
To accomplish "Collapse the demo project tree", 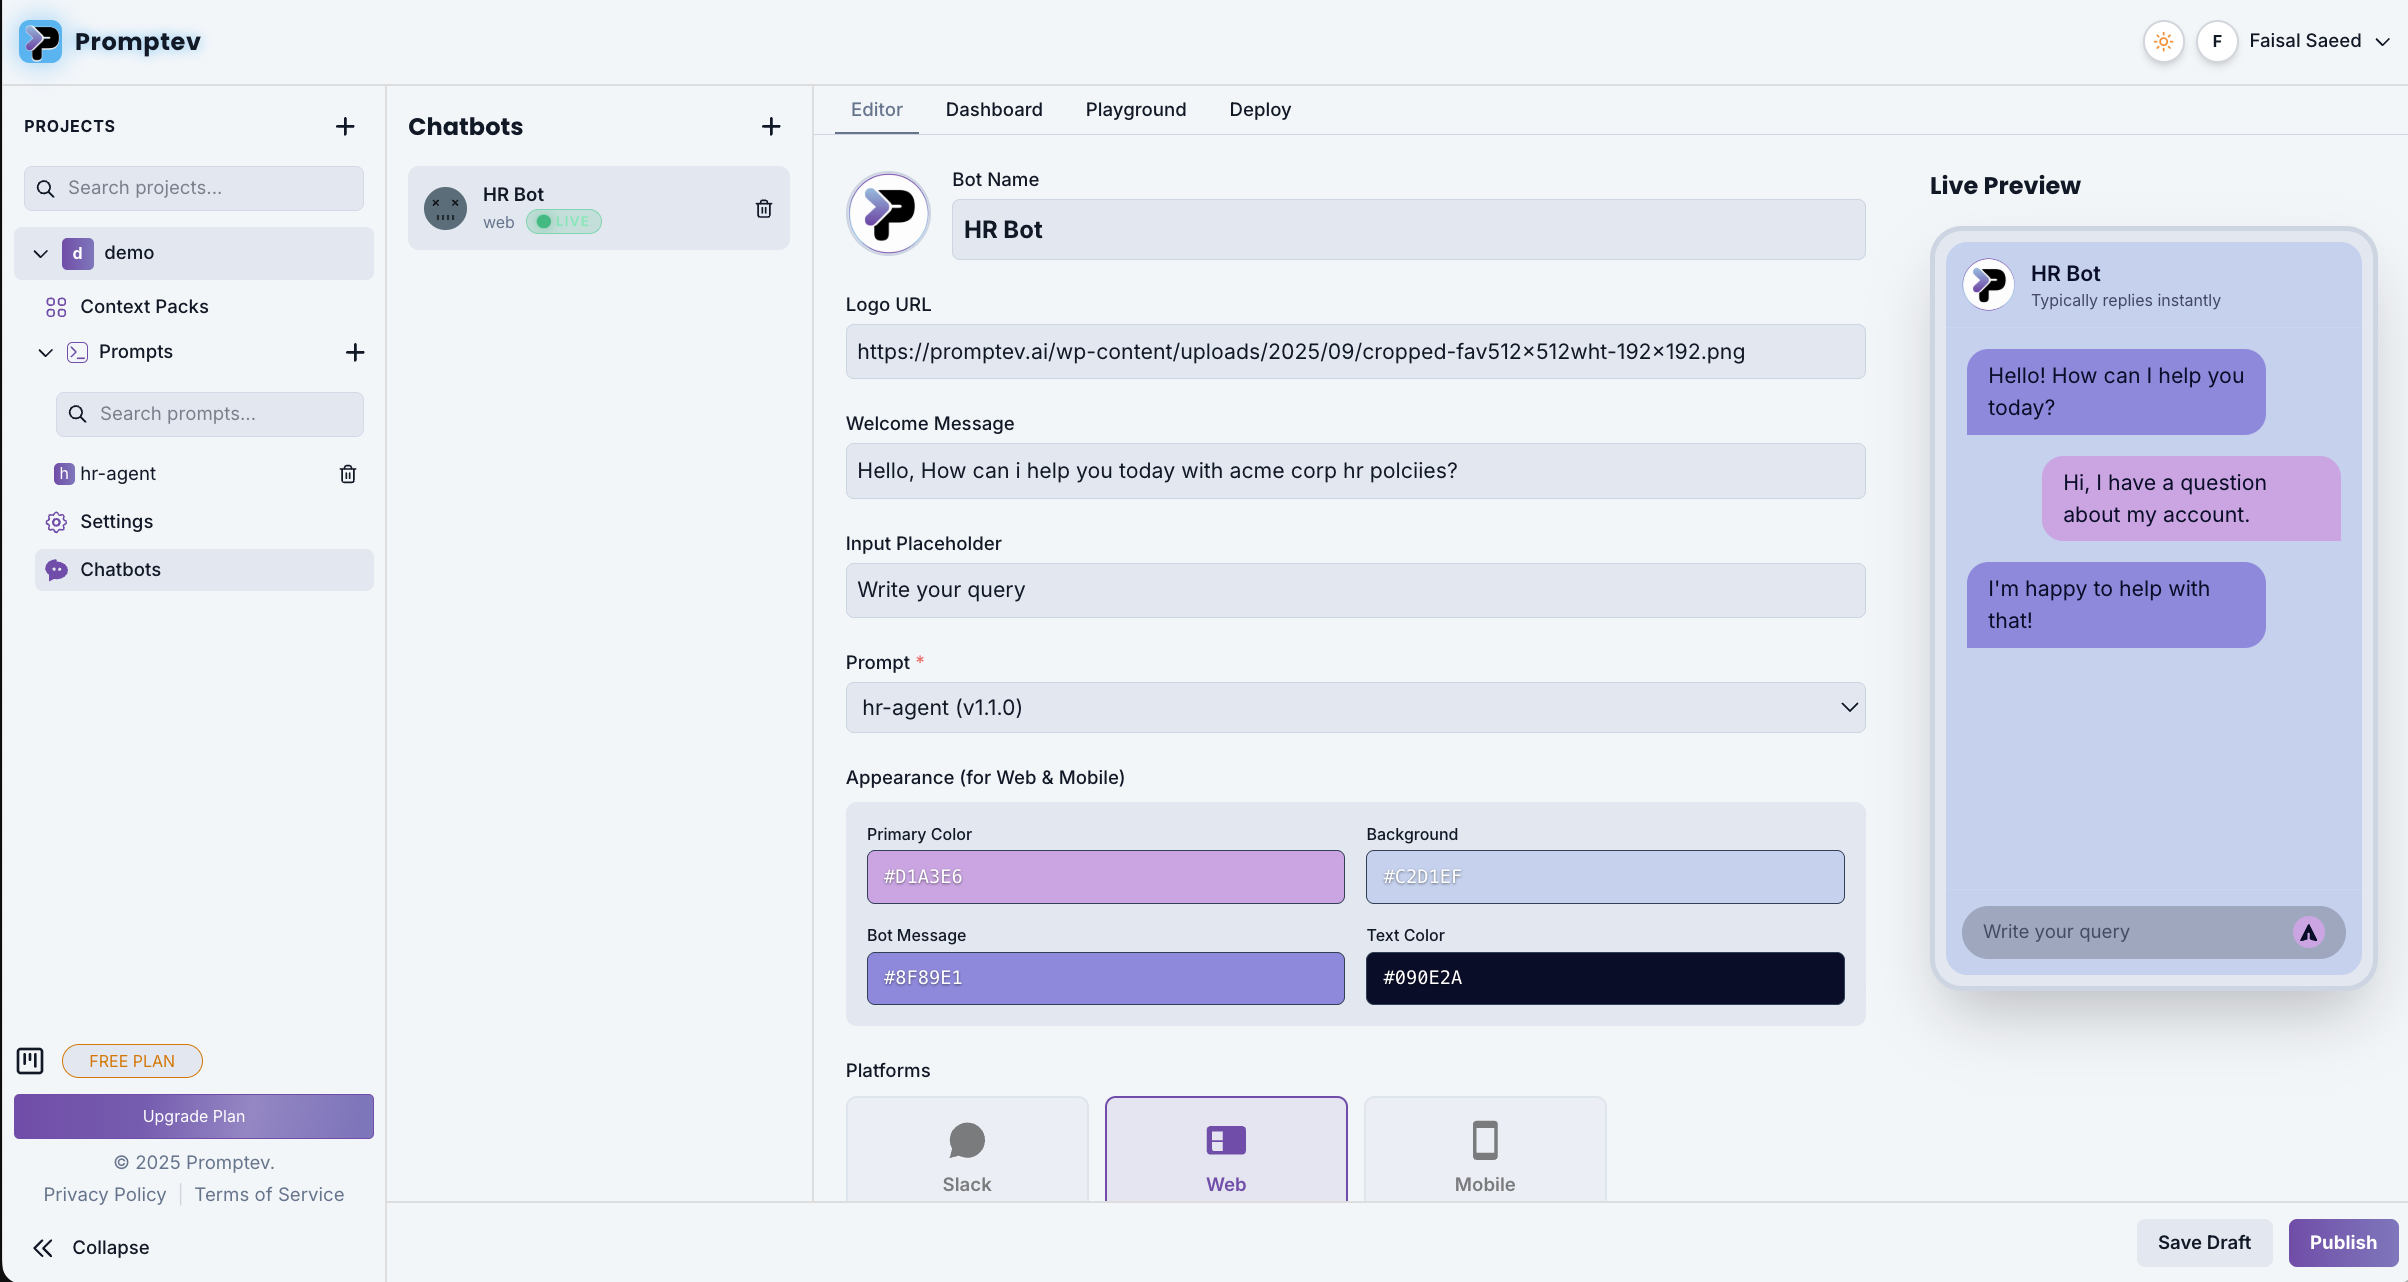I will (x=41, y=253).
